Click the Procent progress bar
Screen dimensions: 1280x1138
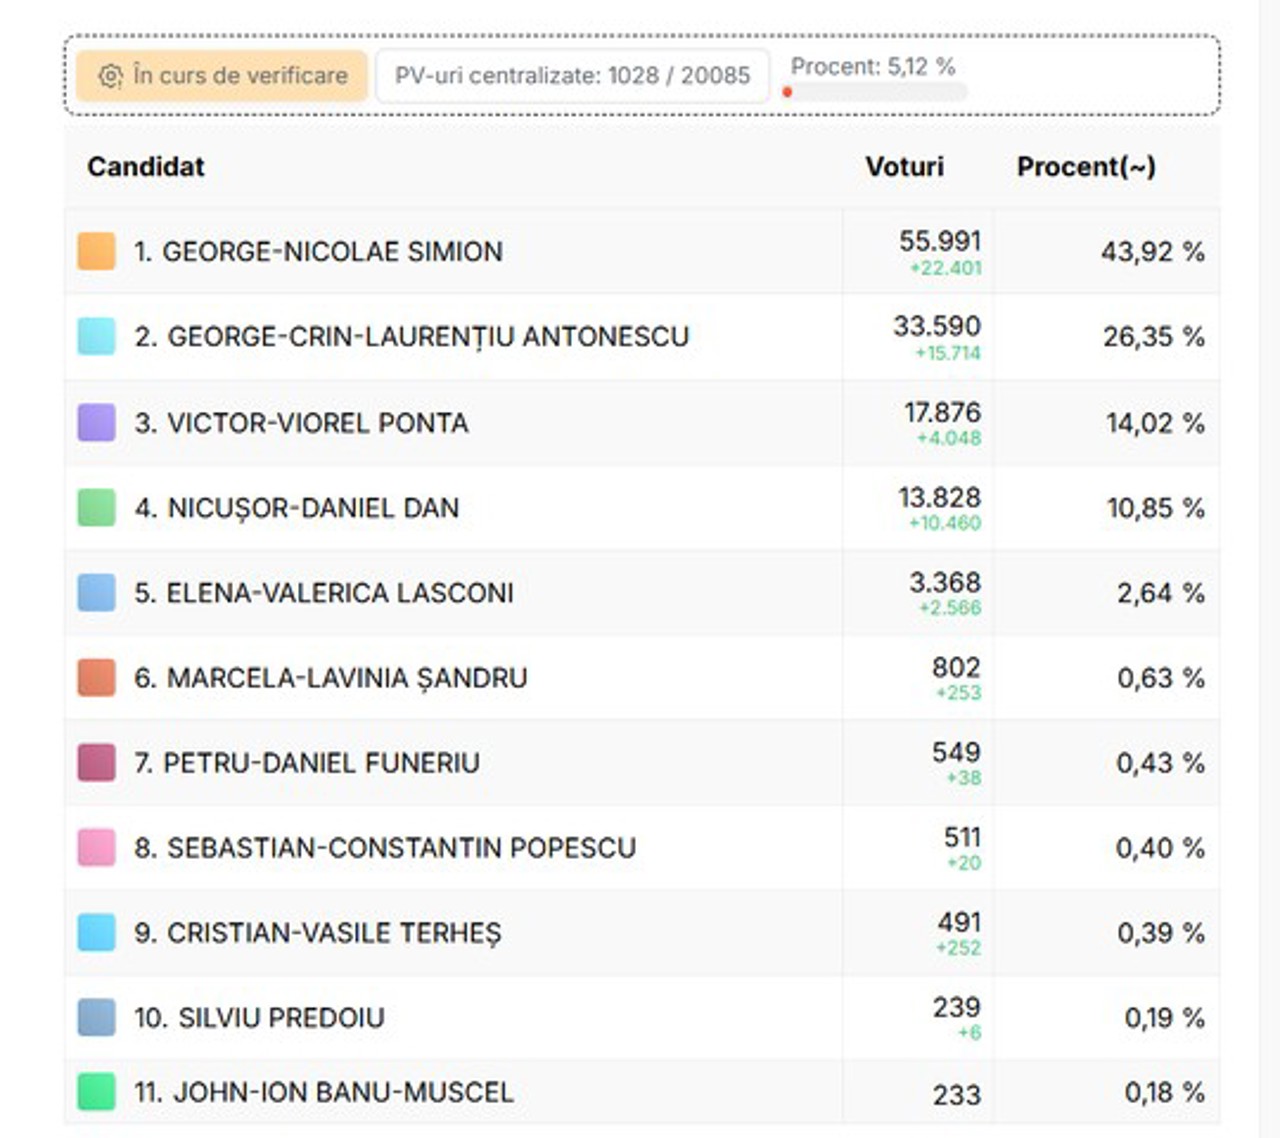tap(878, 92)
